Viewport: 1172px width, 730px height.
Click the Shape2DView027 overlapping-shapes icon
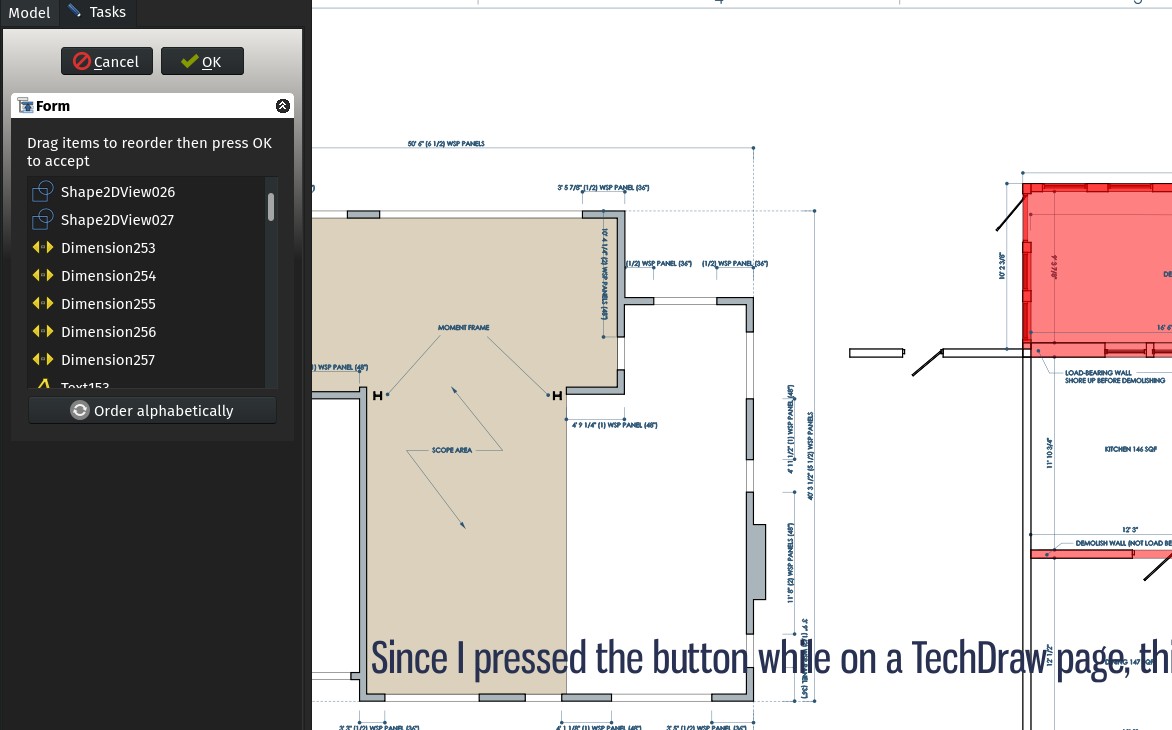click(43, 219)
